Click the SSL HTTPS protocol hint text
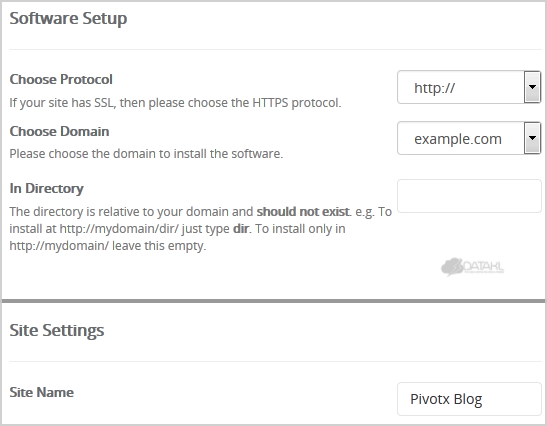 (x=175, y=103)
